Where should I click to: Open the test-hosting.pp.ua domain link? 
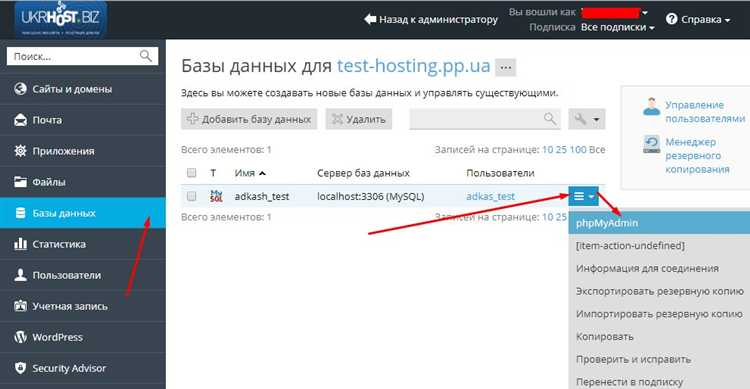pos(414,66)
